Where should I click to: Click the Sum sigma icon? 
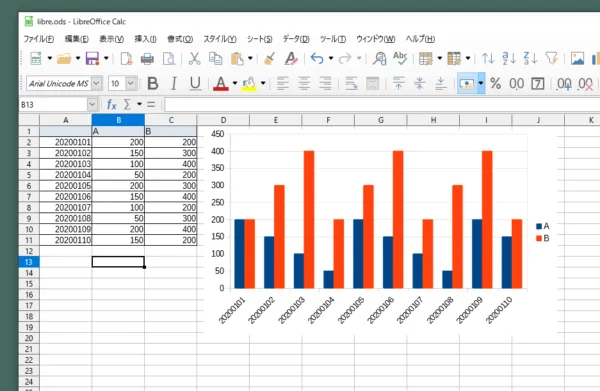(x=127, y=104)
